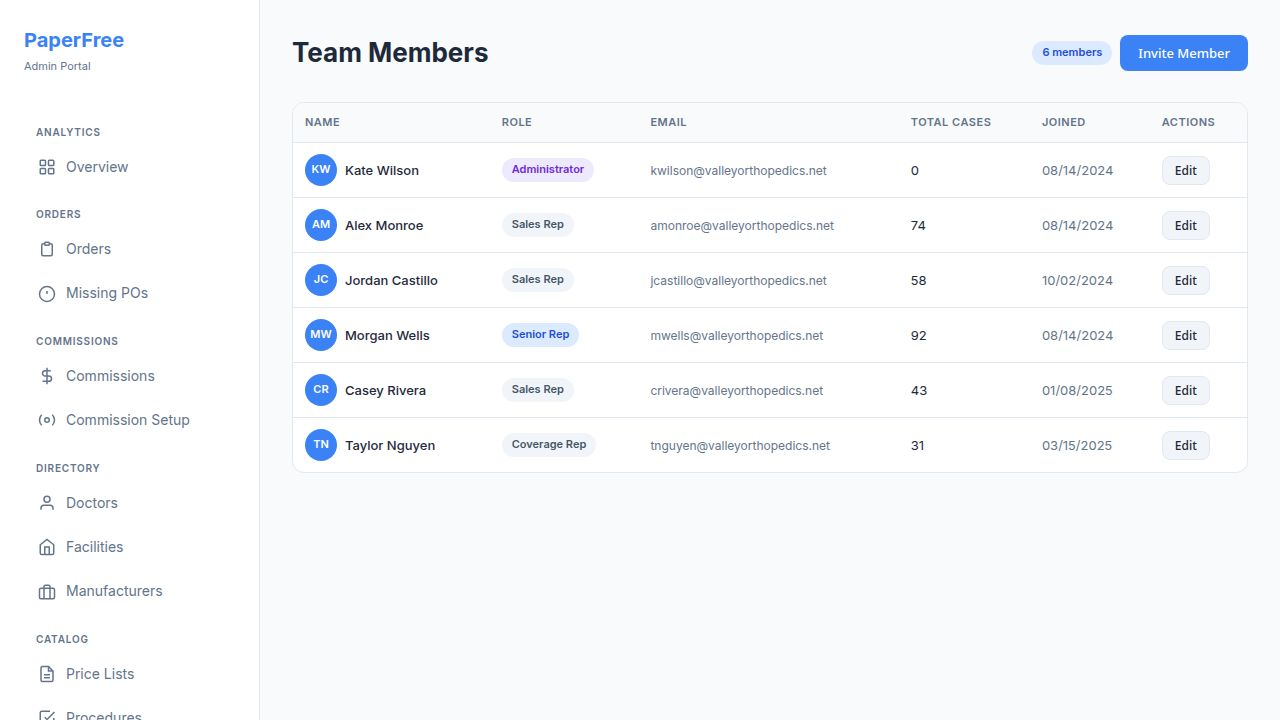Viewport: 1280px width, 720px height.
Task: Click the Missing POs clock icon
Action: [46, 292]
